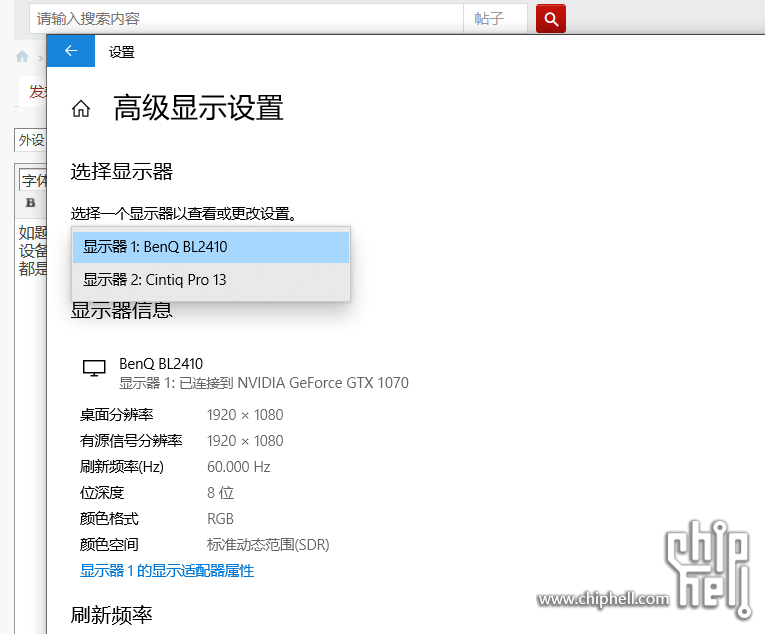The width and height of the screenshot is (765, 634).
Task: Click the 60.000 Hz refresh rate value
Action: pos(238,467)
